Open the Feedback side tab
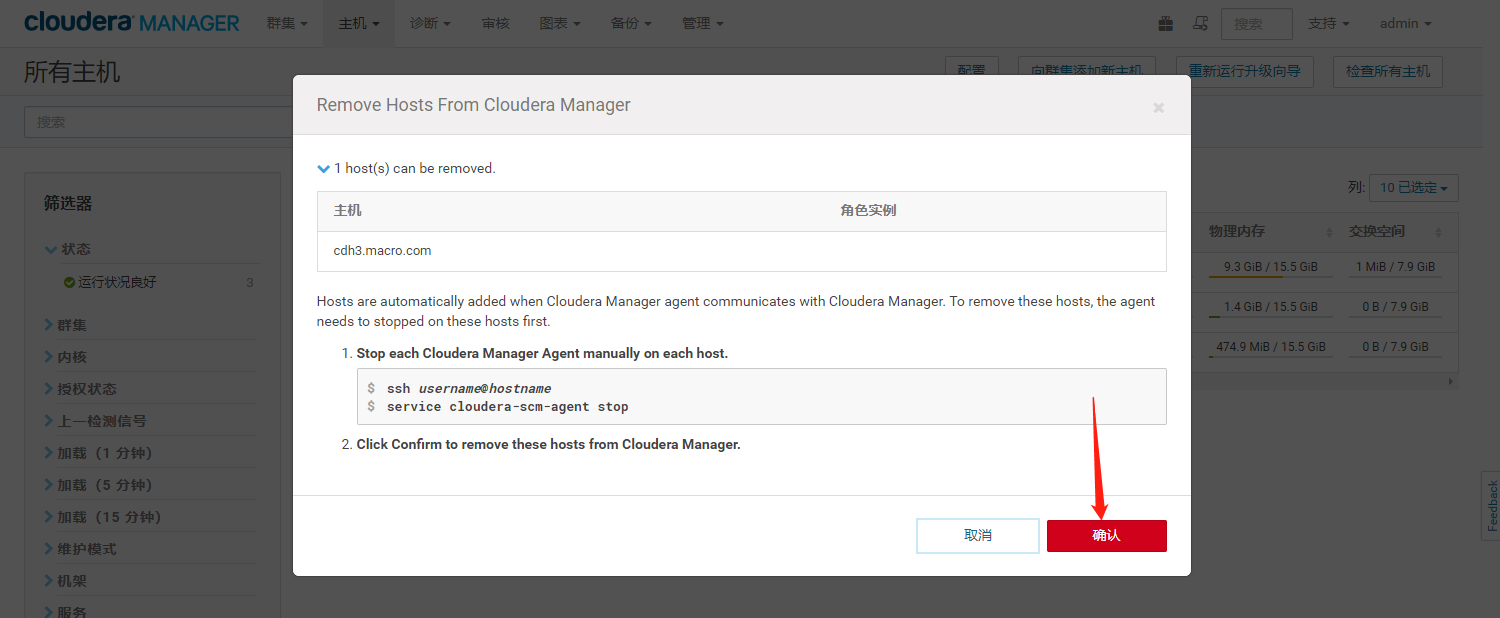This screenshot has height=618, width=1500. click(x=1491, y=506)
